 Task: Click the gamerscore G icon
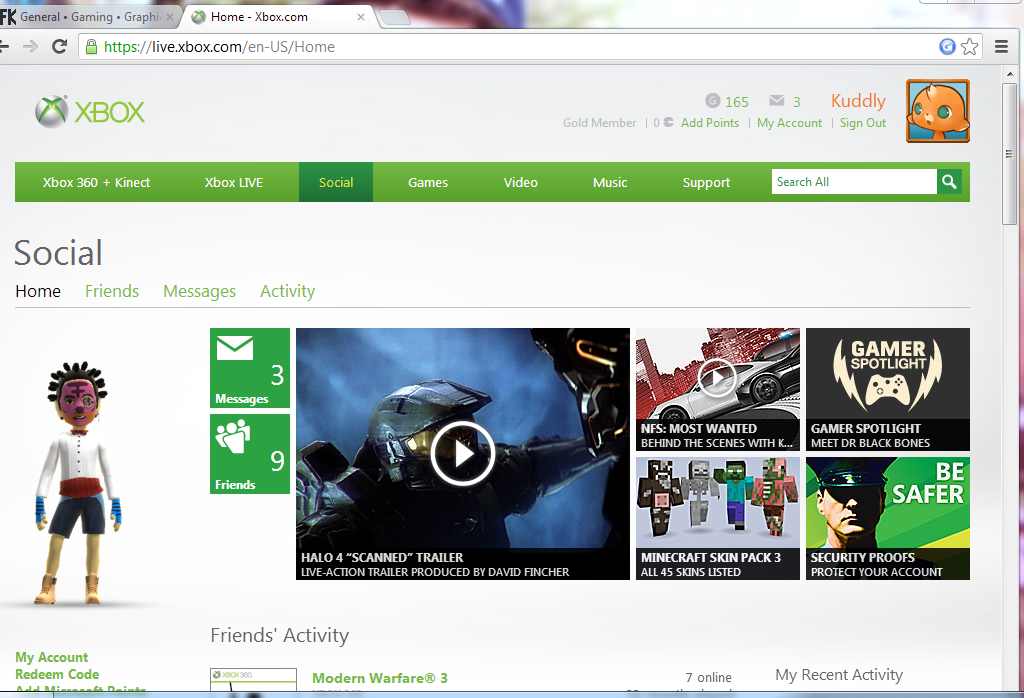tap(712, 101)
